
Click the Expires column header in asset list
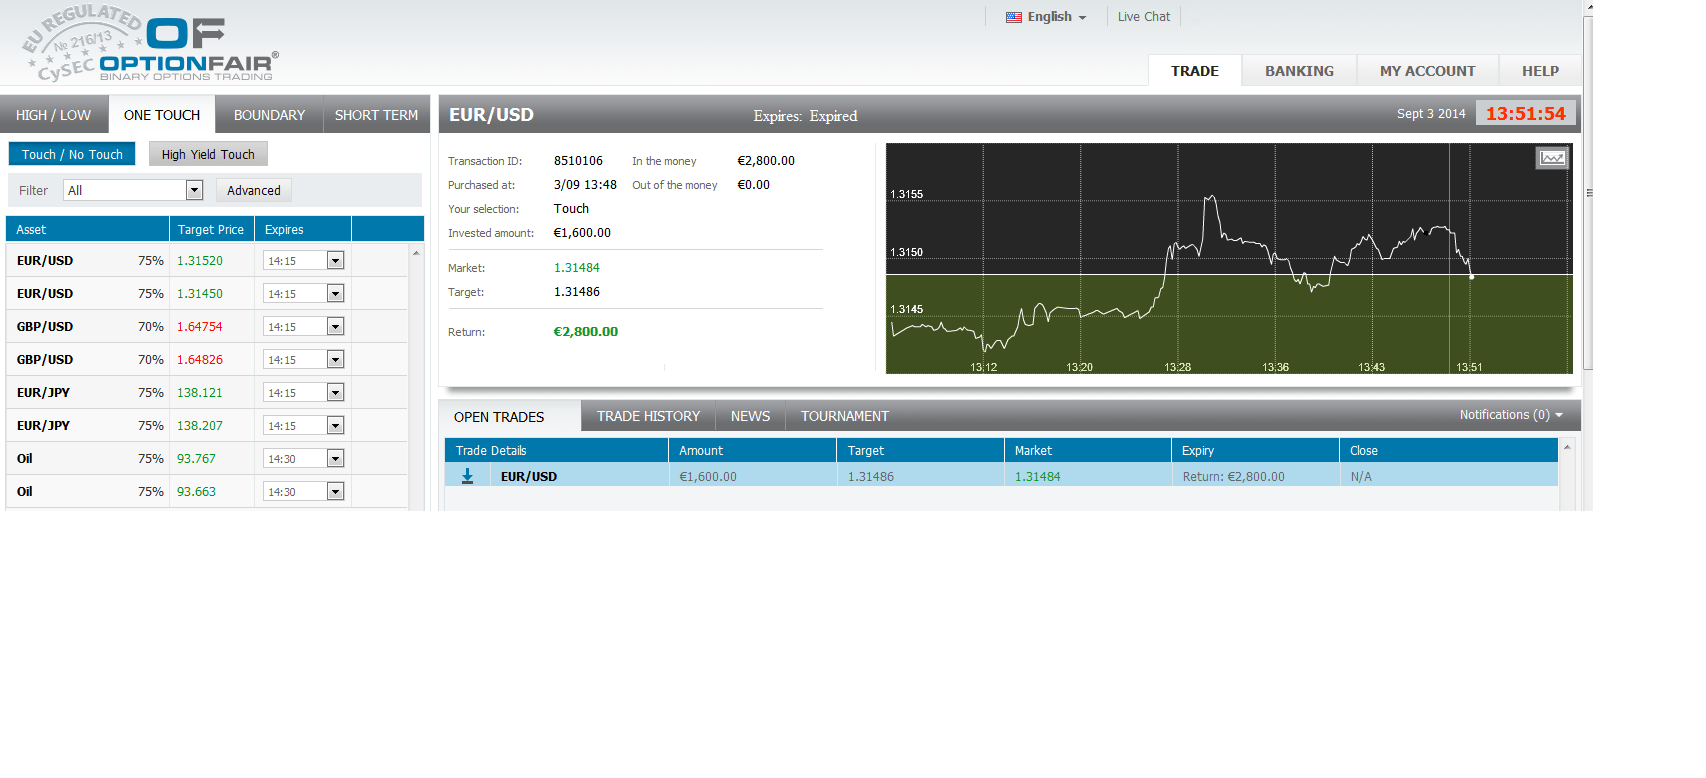(x=302, y=229)
